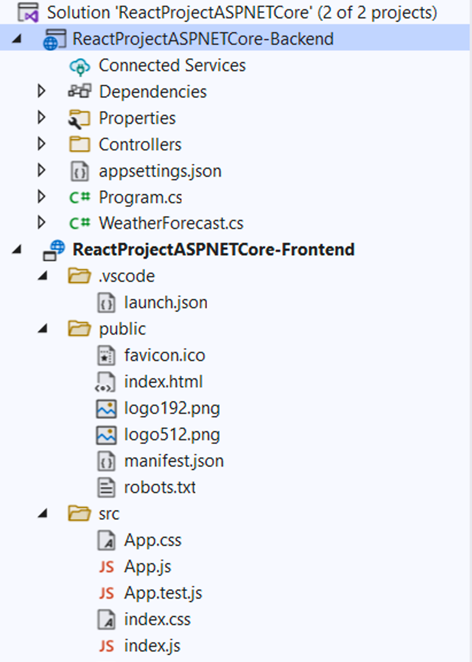Click the appsettings.json braces icon
This screenshot has width=472, height=662.
80,171
